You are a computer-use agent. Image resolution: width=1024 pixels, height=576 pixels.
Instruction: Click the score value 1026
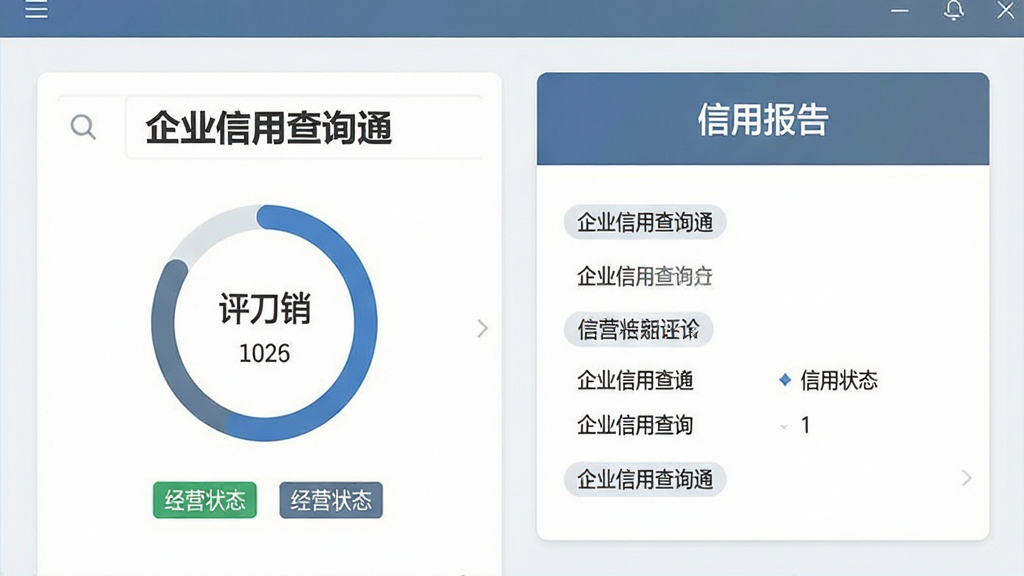click(x=264, y=353)
